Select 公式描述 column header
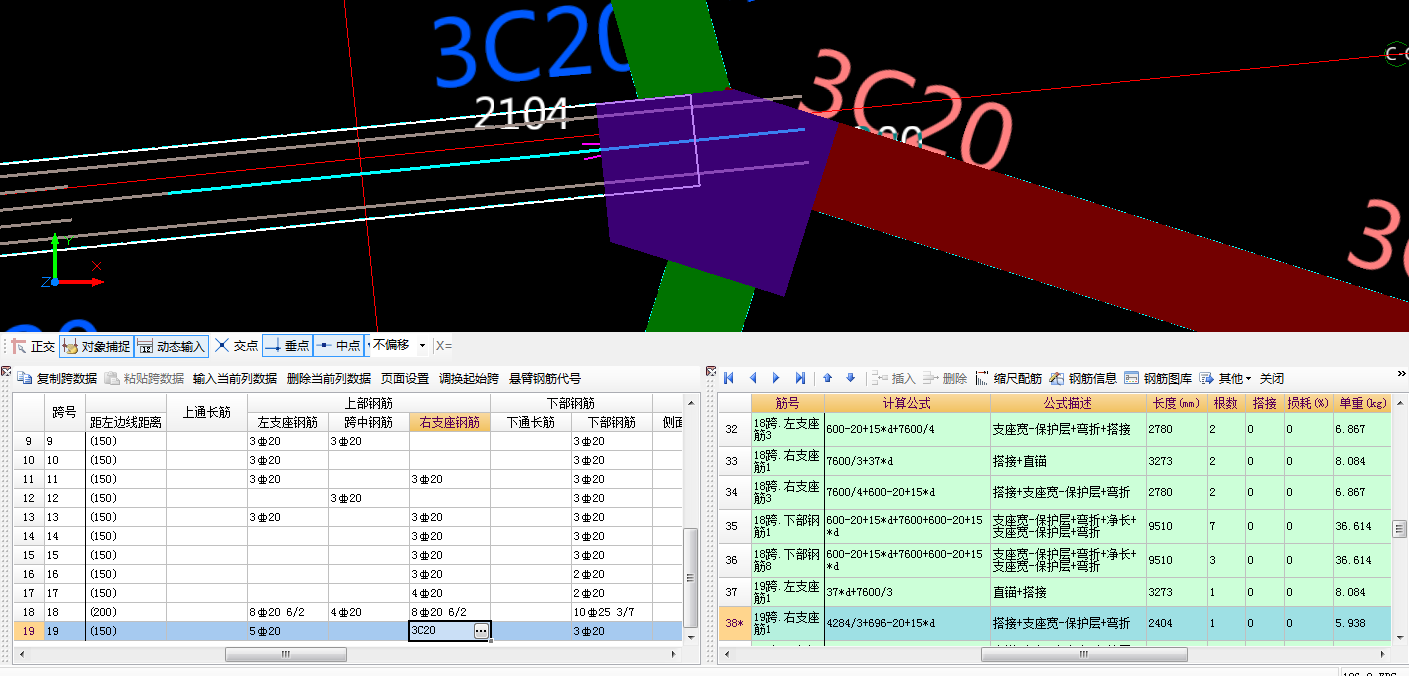This screenshot has width=1409, height=676. (x=1068, y=403)
